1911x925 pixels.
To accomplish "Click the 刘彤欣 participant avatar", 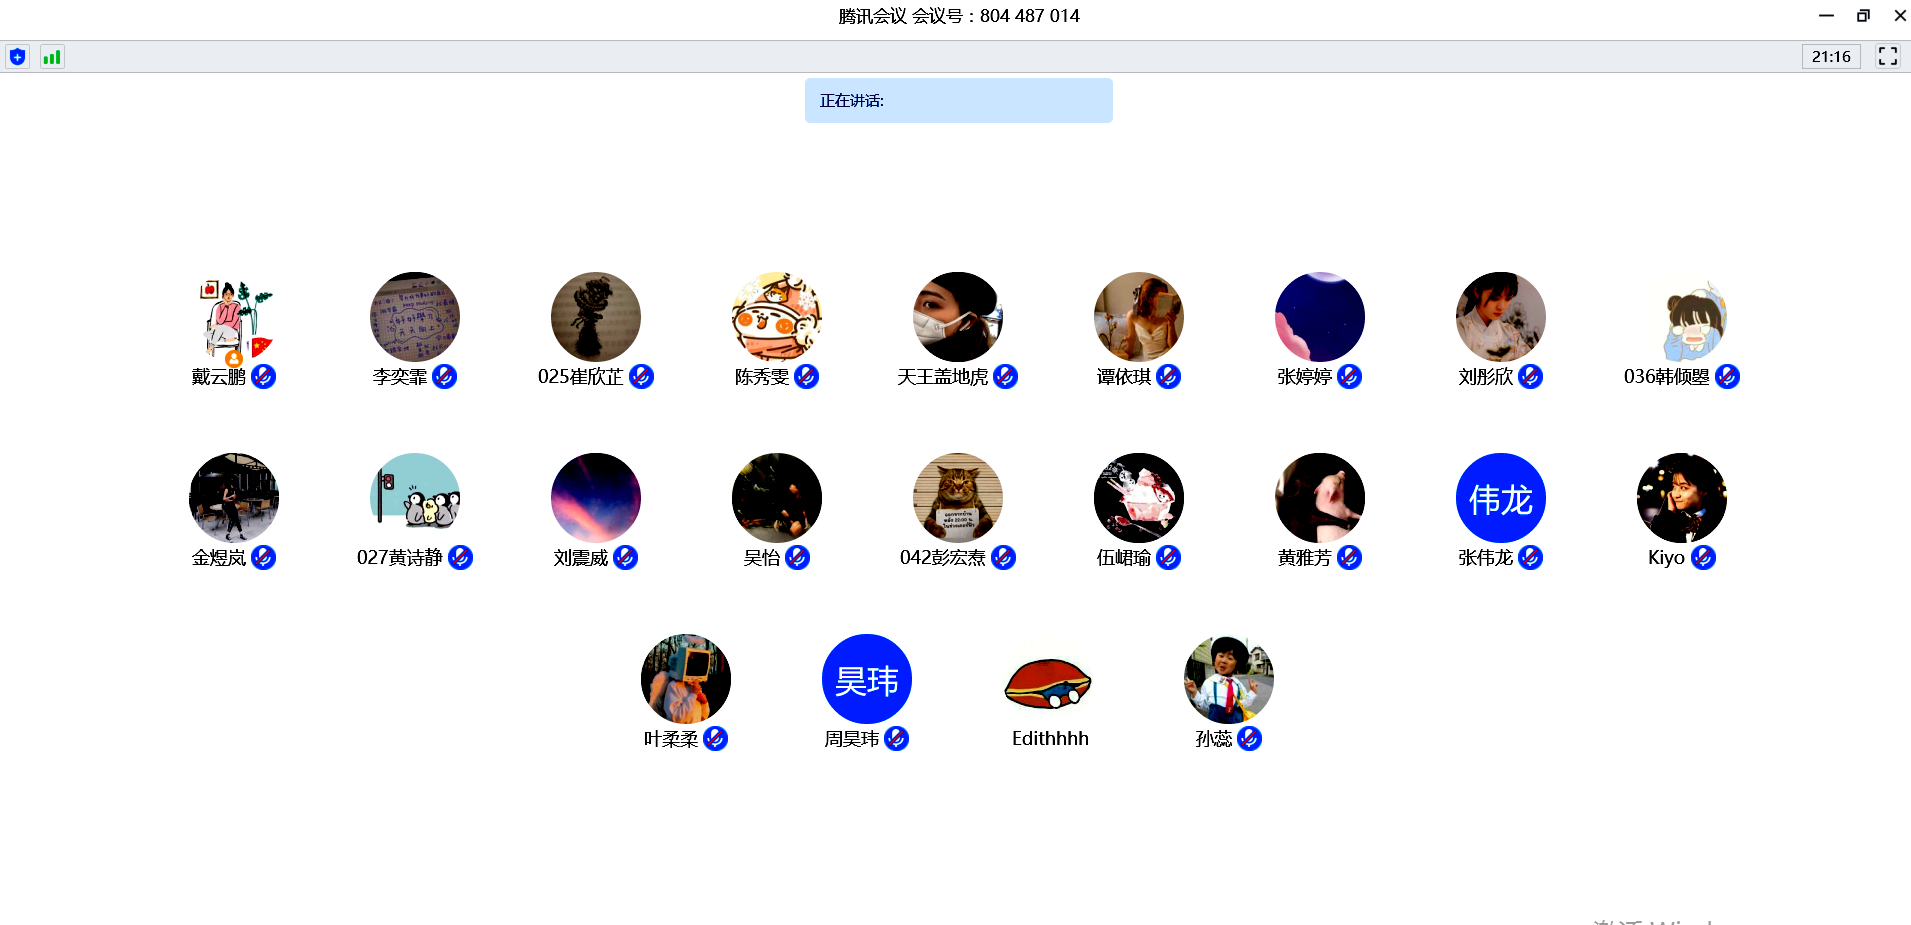I will [1500, 317].
